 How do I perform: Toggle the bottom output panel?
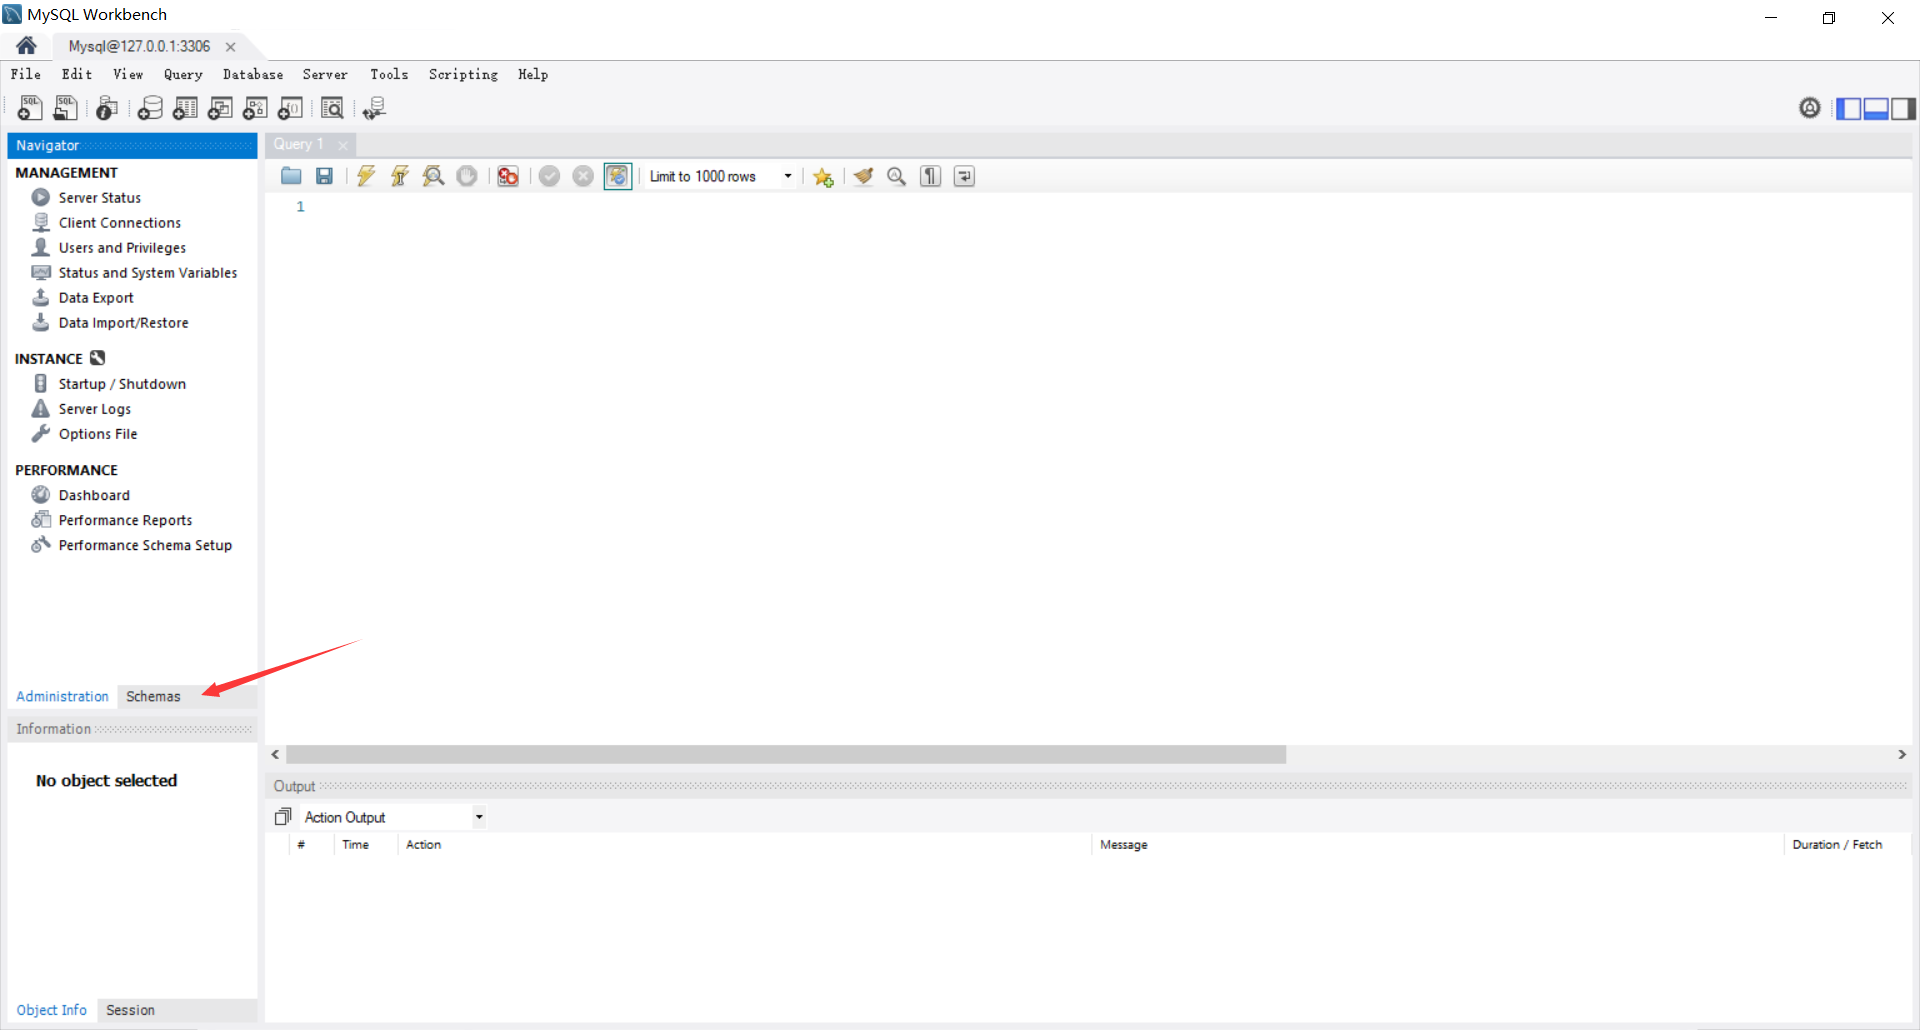pyautogui.click(x=1876, y=109)
